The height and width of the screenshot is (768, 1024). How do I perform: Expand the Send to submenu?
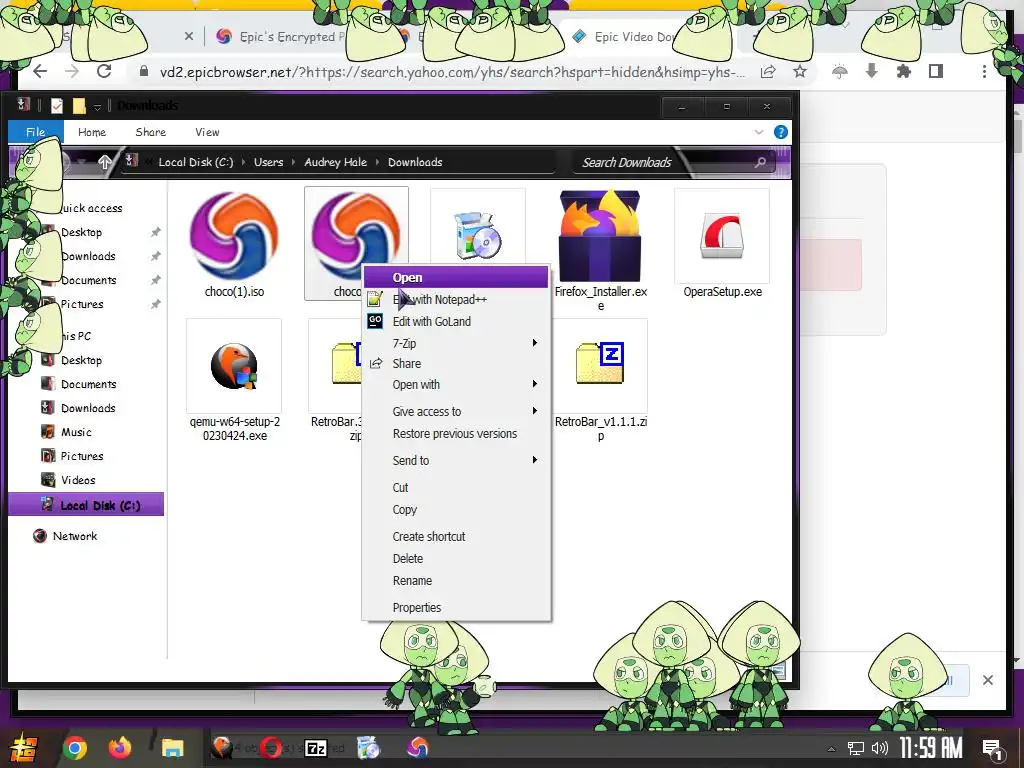coord(456,460)
